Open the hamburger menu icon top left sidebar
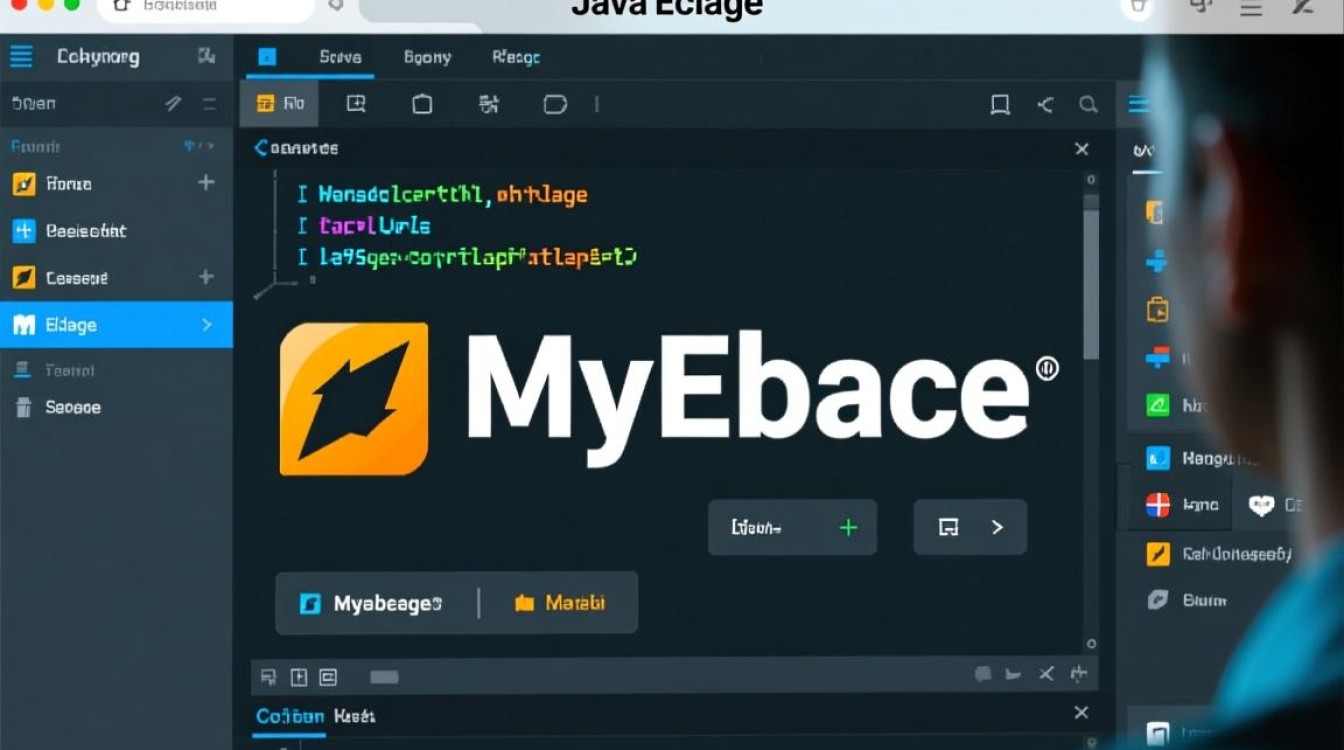Image resolution: width=1344 pixels, height=750 pixels. (x=20, y=56)
